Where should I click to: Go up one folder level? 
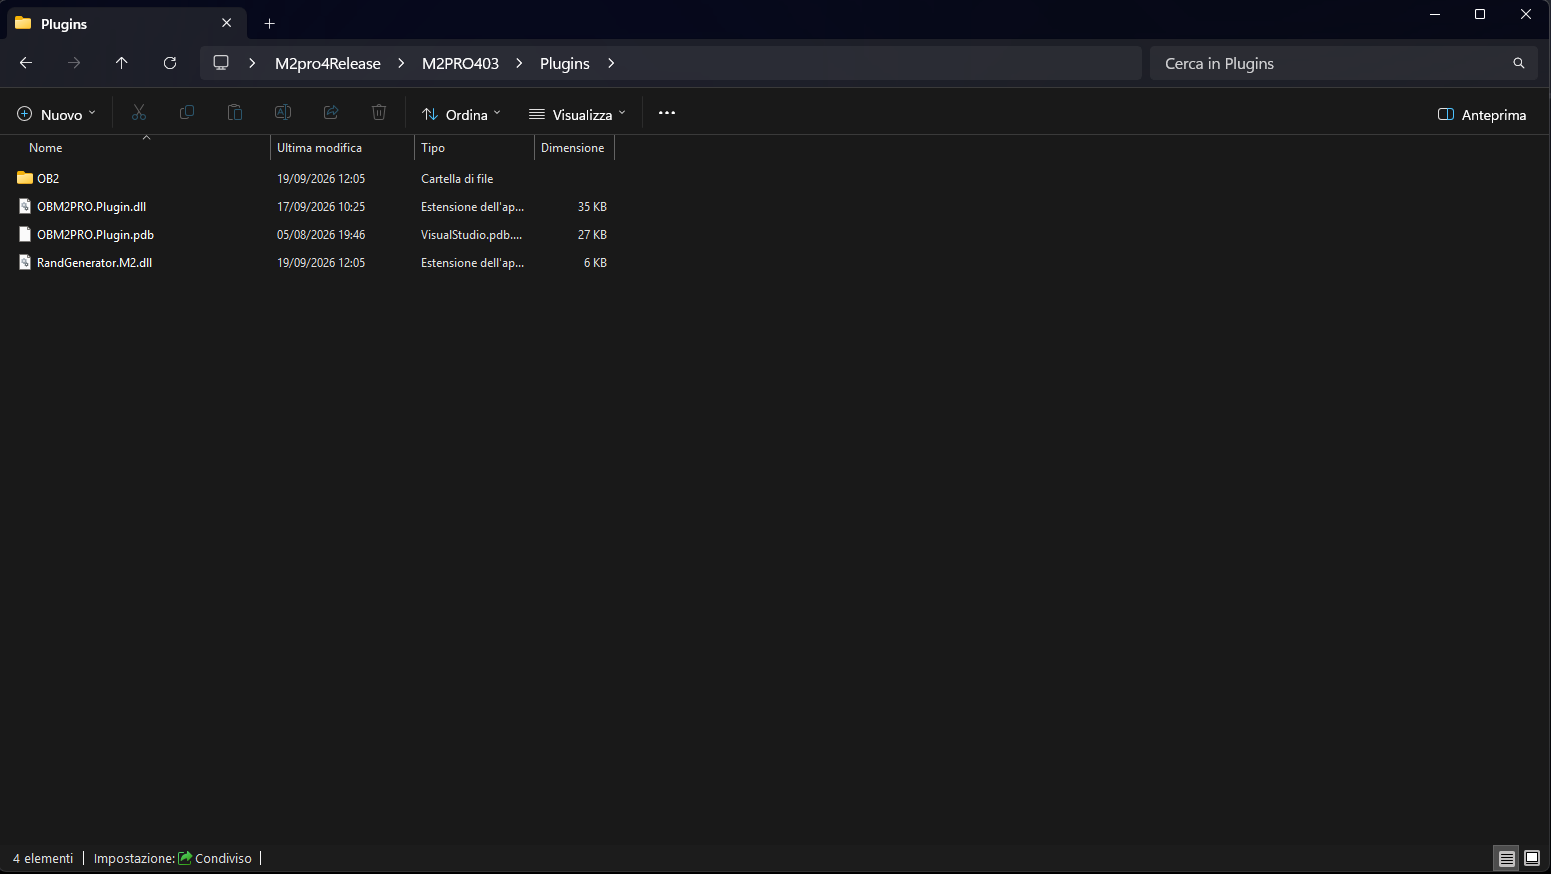click(122, 63)
